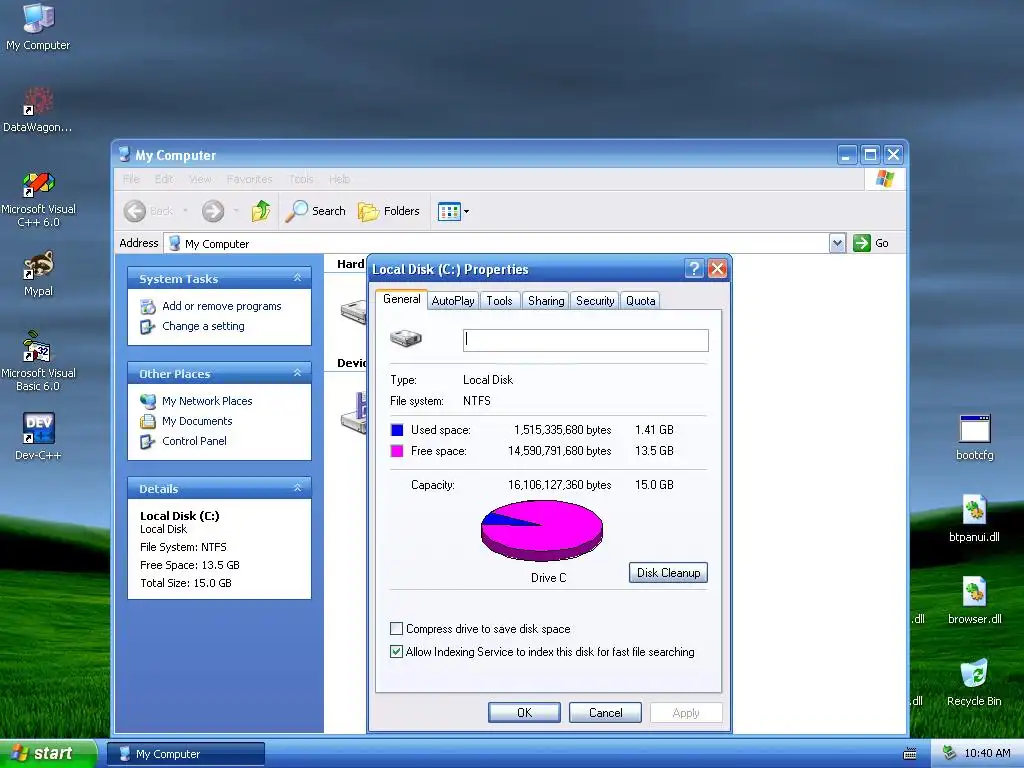The width and height of the screenshot is (1024, 768).
Task: Click the My Network Places icon
Action: click(x=148, y=401)
